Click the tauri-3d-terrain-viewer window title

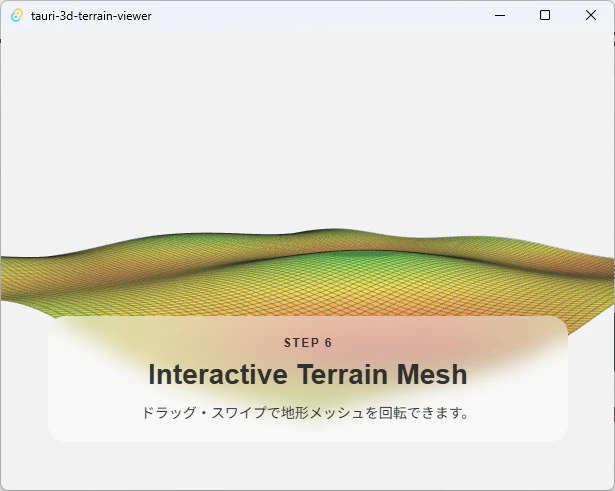tap(91, 16)
